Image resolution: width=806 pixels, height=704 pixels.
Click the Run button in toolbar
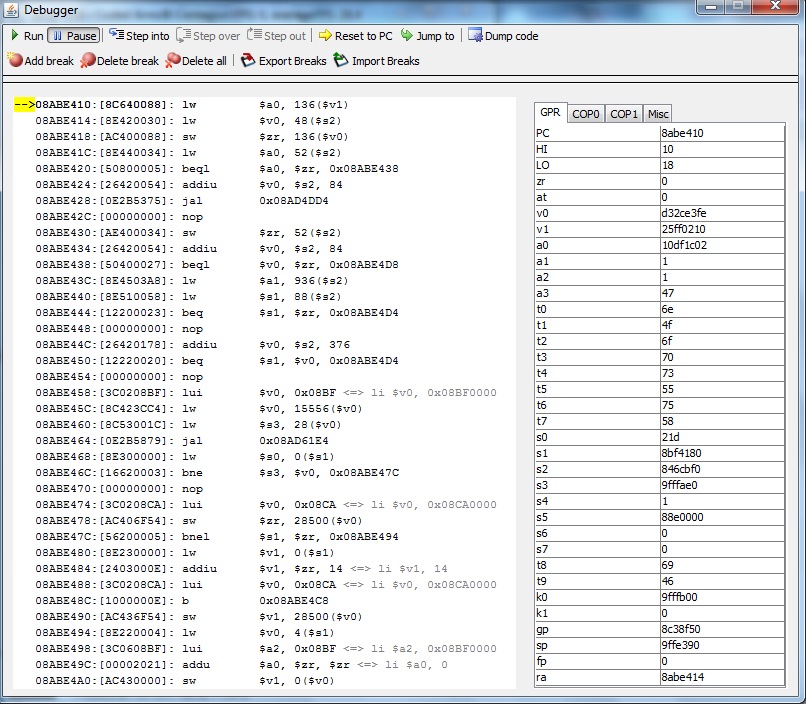[x=27, y=36]
